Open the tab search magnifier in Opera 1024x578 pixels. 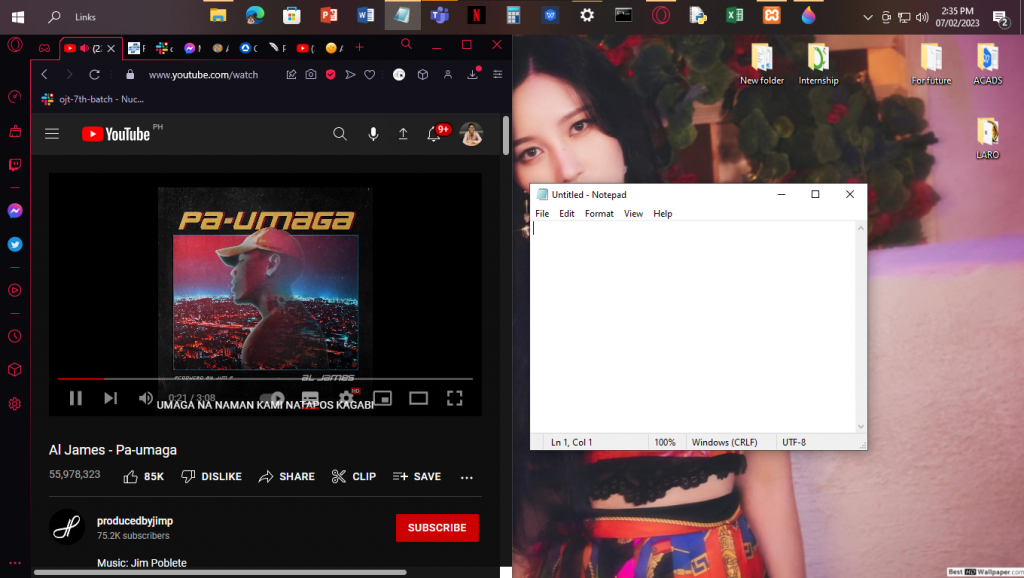(406, 44)
